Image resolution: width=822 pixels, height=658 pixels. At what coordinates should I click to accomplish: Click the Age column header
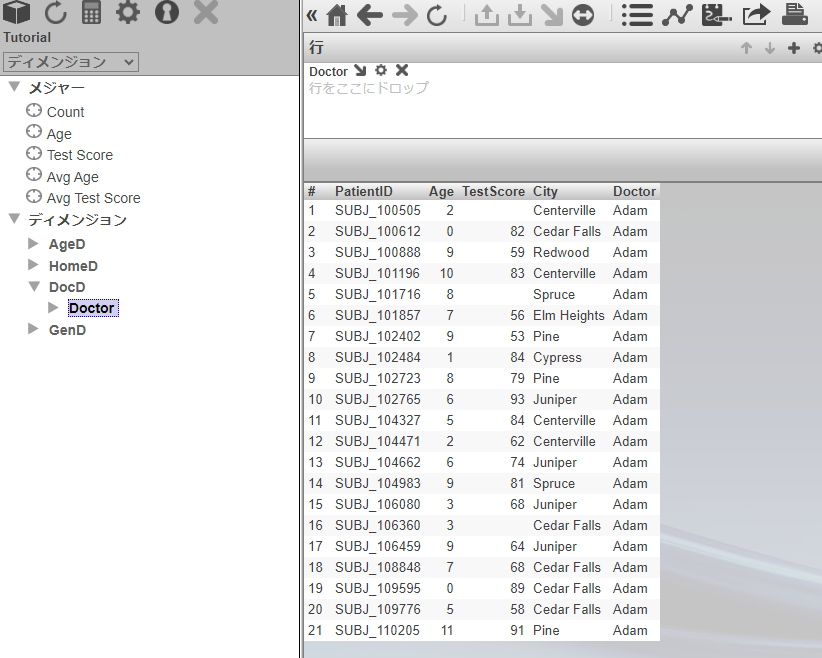click(x=441, y=191)
